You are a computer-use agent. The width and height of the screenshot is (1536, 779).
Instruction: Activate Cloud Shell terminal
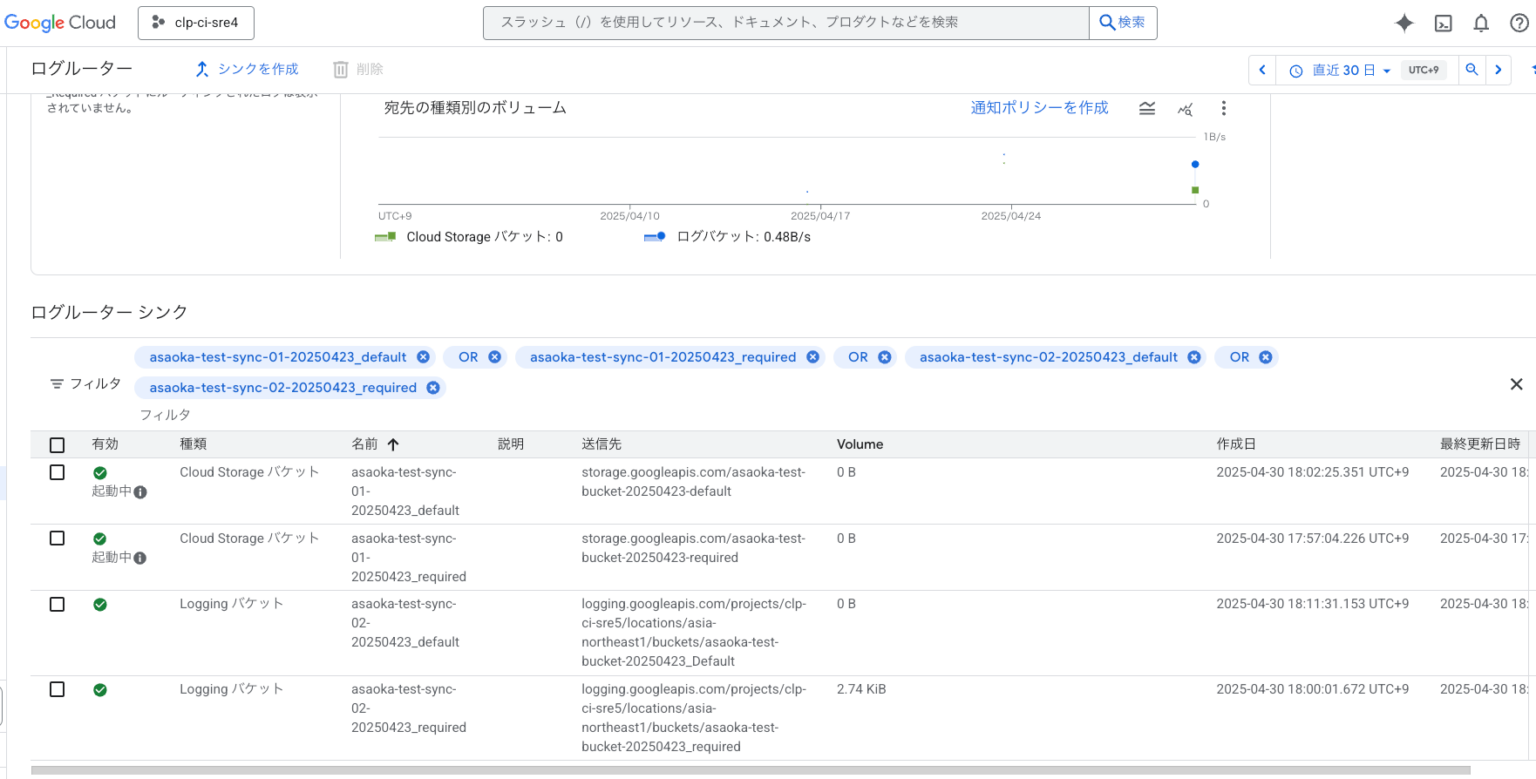(x=1443, y=22)
